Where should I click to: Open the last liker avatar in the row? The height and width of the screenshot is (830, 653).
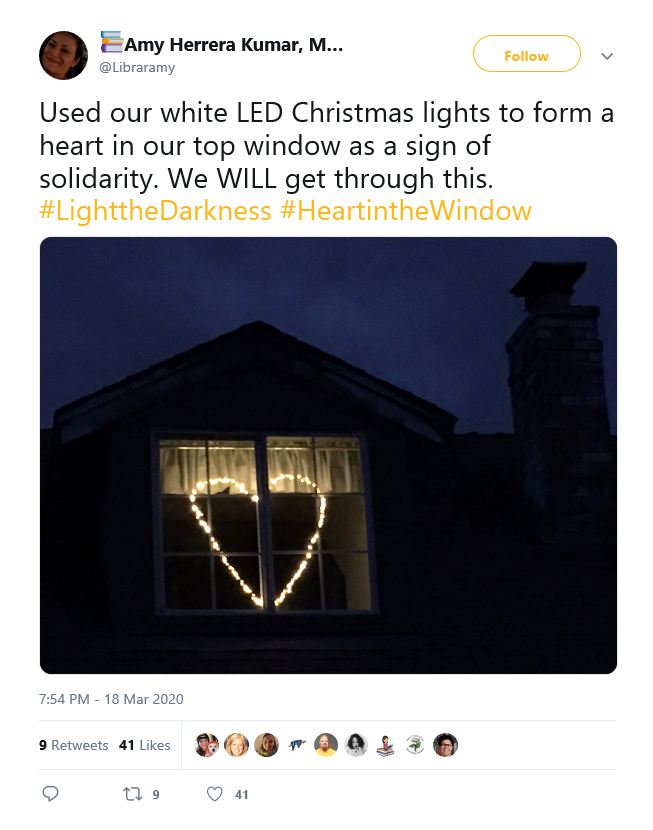pos(446,745)
